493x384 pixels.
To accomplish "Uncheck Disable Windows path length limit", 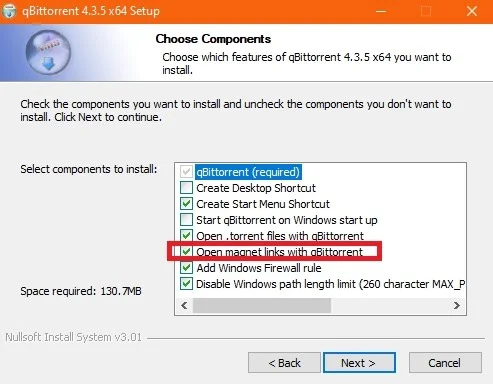I will point(186,284).
